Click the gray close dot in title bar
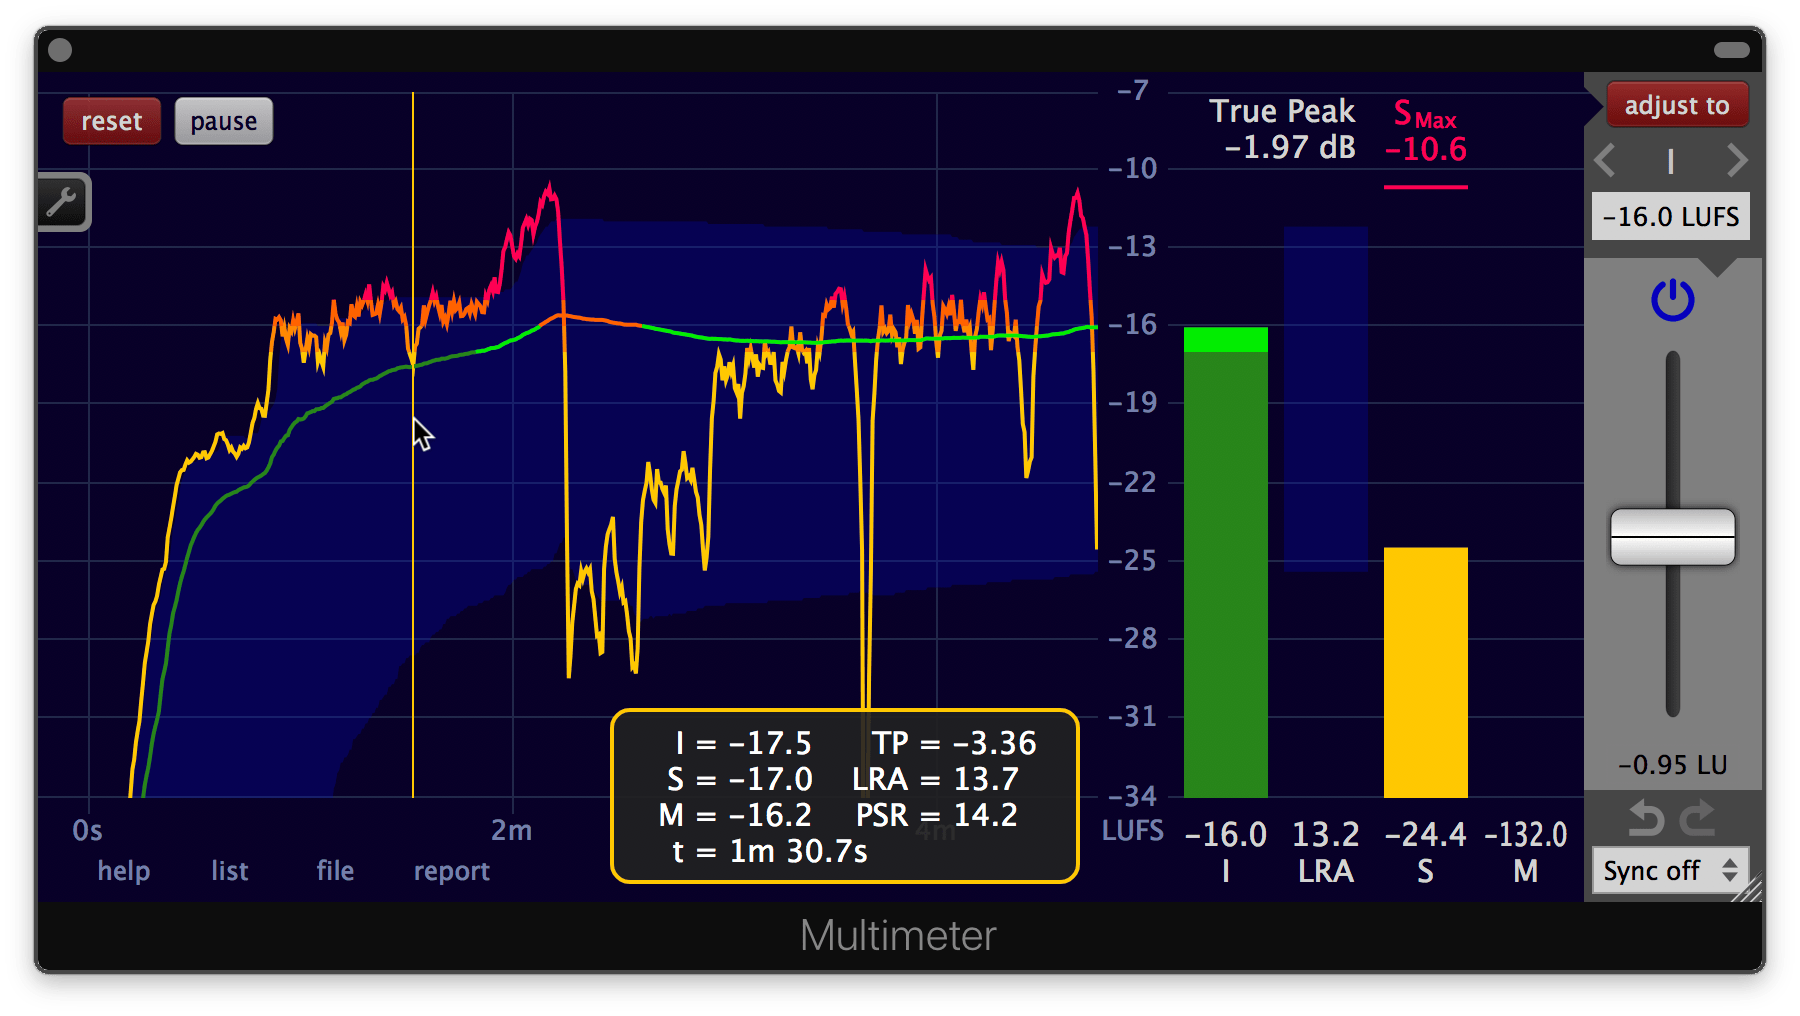This screenshot has height=1016, width=1800. click(60, 50)
